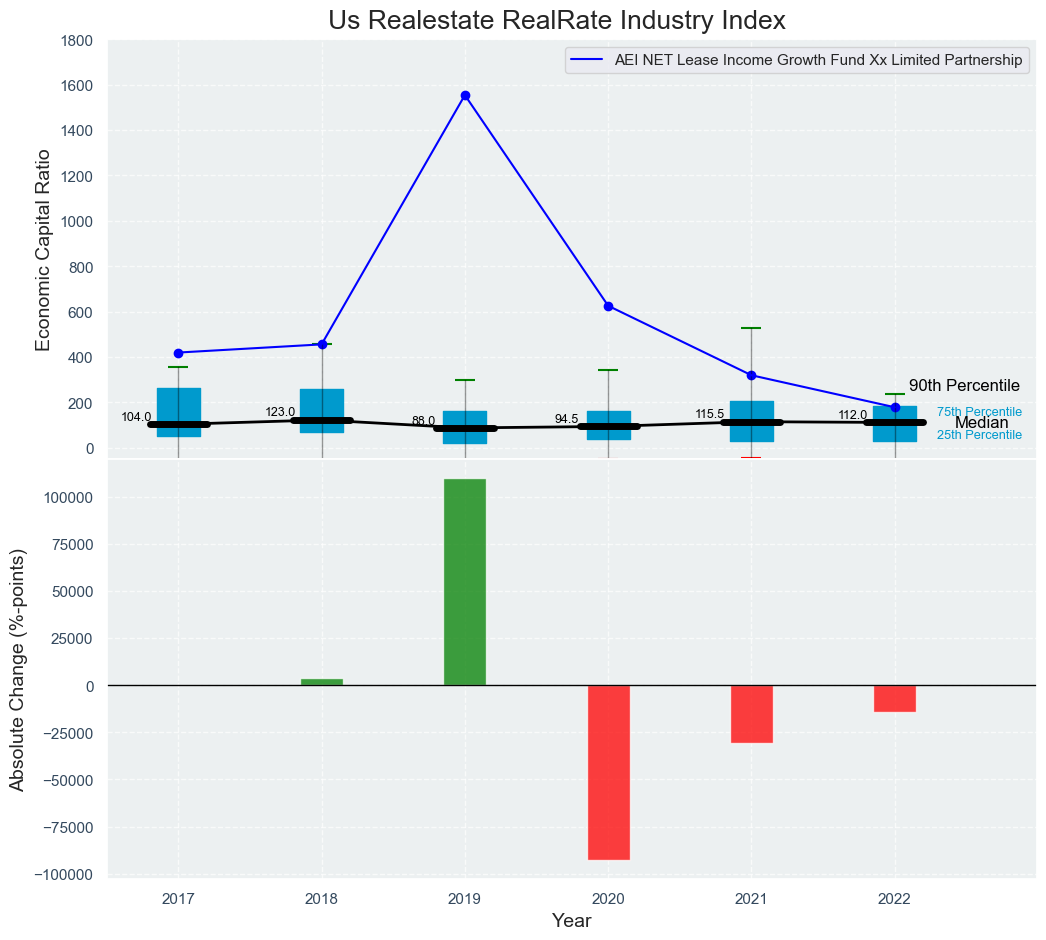
Task: Click the blue data point for 2017
Action: pyautogui.click(x=178, y=353)
